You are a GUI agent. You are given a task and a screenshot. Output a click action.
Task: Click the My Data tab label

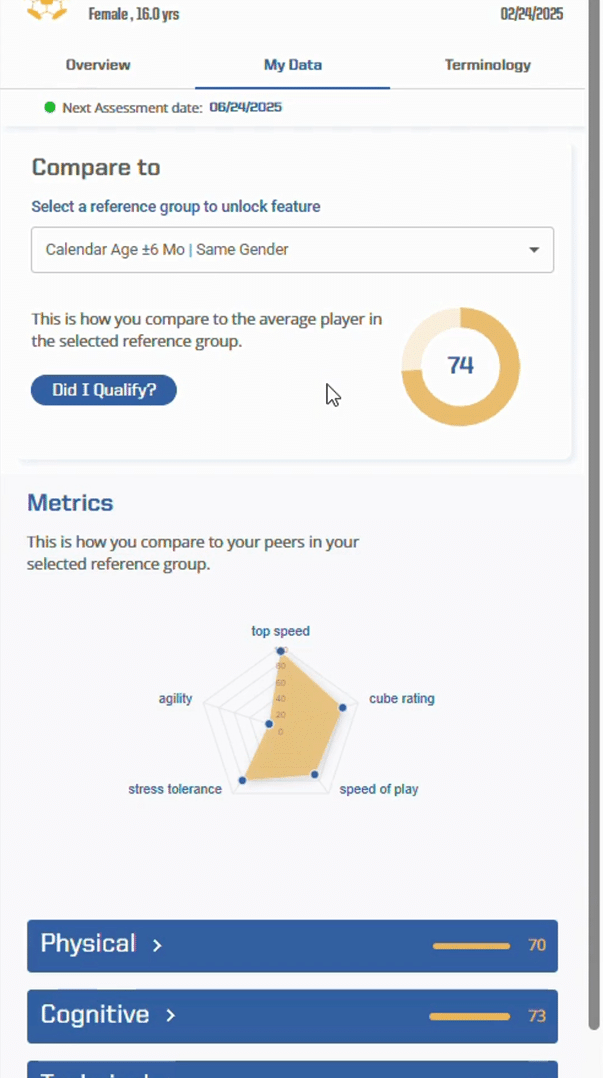tap(292, 65)
